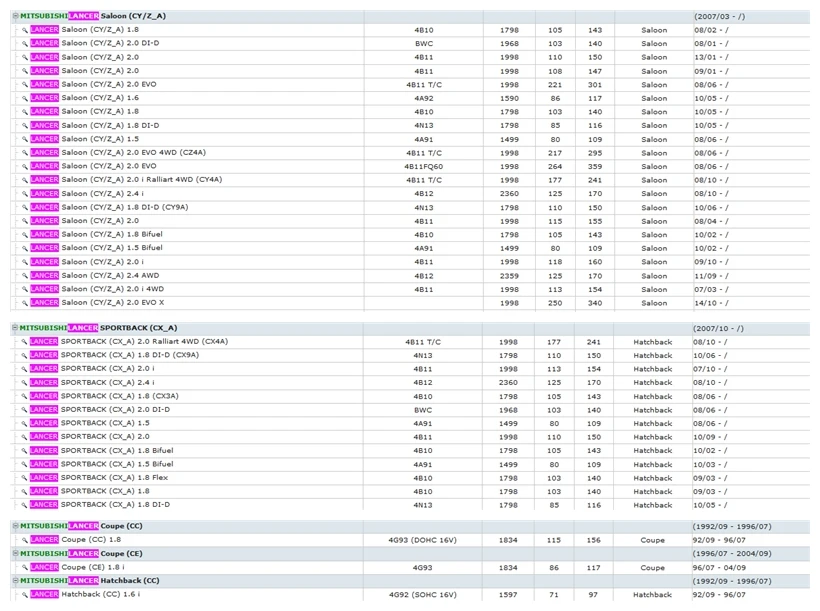Click the 96/07 - 04/09 date cell
The image size is (820, 611).
(719, 568)
